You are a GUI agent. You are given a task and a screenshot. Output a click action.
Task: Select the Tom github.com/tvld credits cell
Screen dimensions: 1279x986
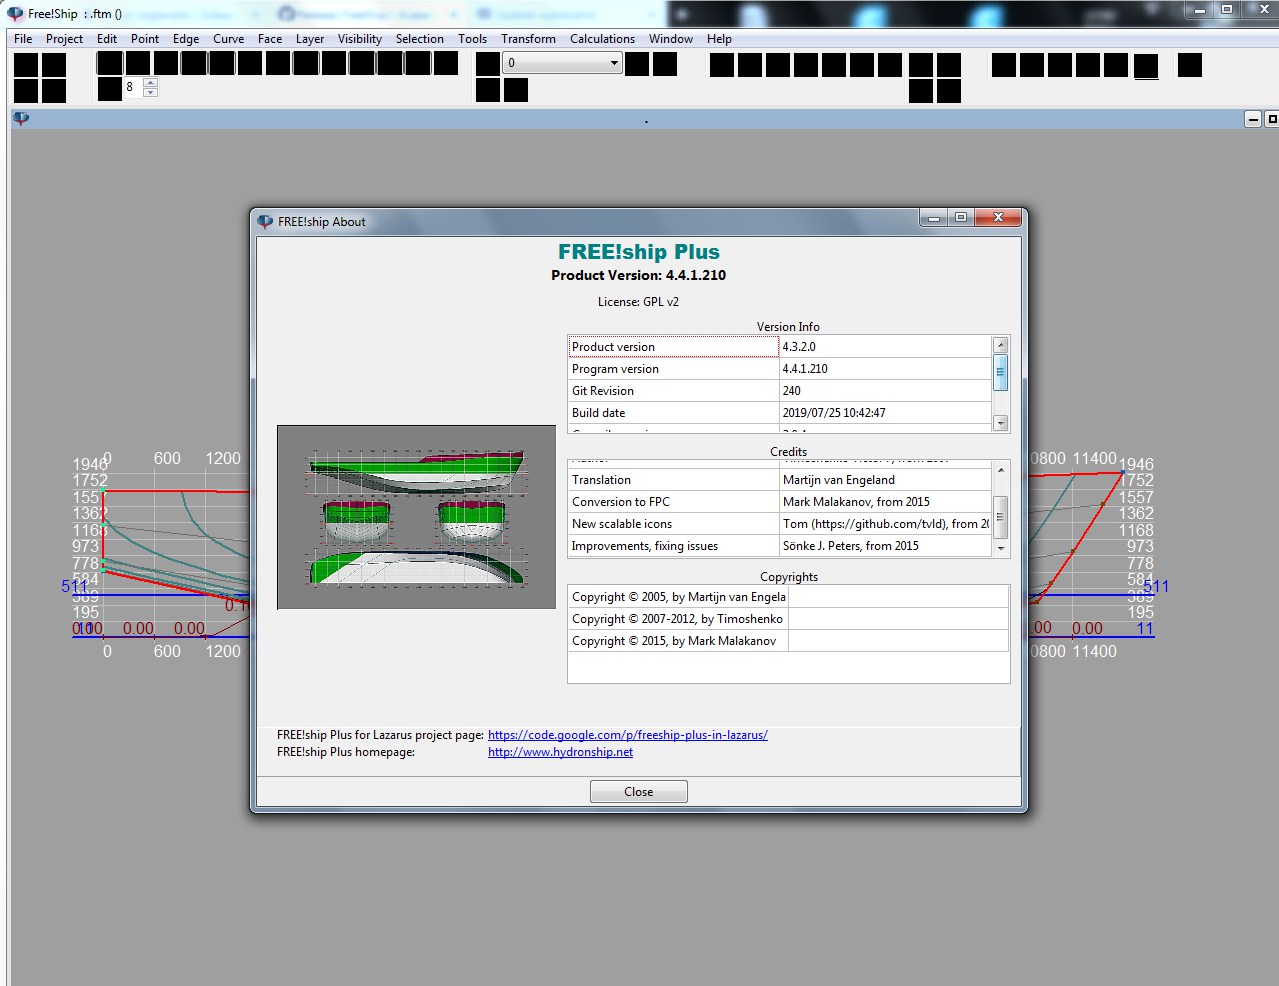886,524
